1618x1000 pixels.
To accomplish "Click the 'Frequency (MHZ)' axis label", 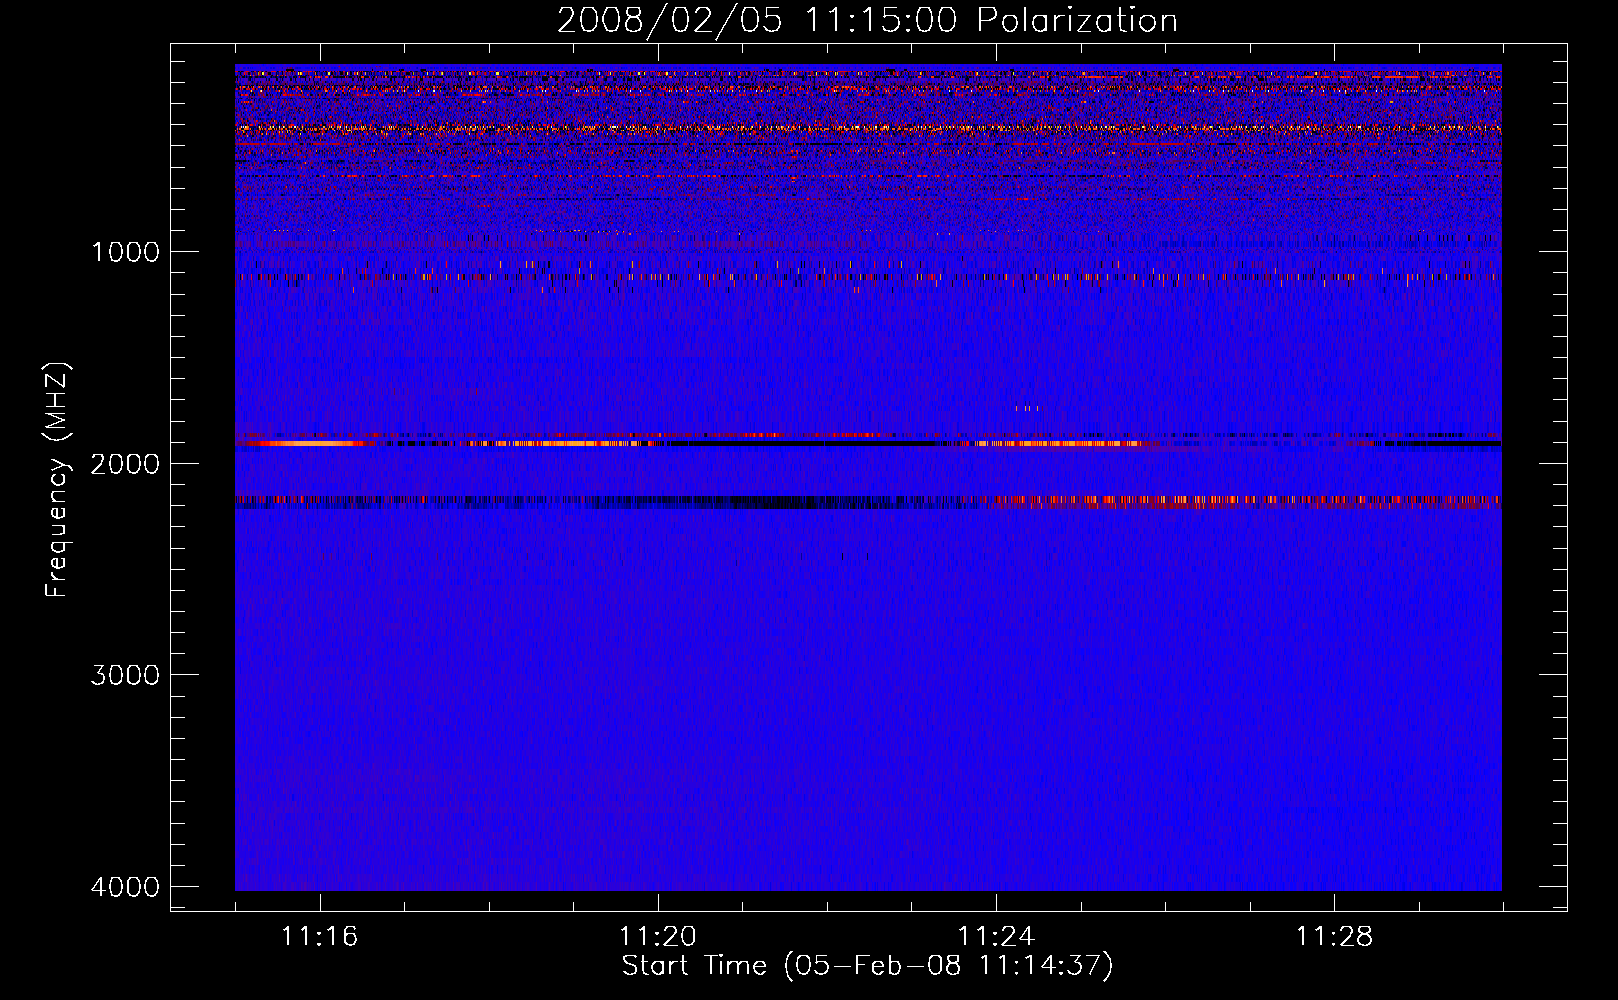I will click(x=58, y=480).
